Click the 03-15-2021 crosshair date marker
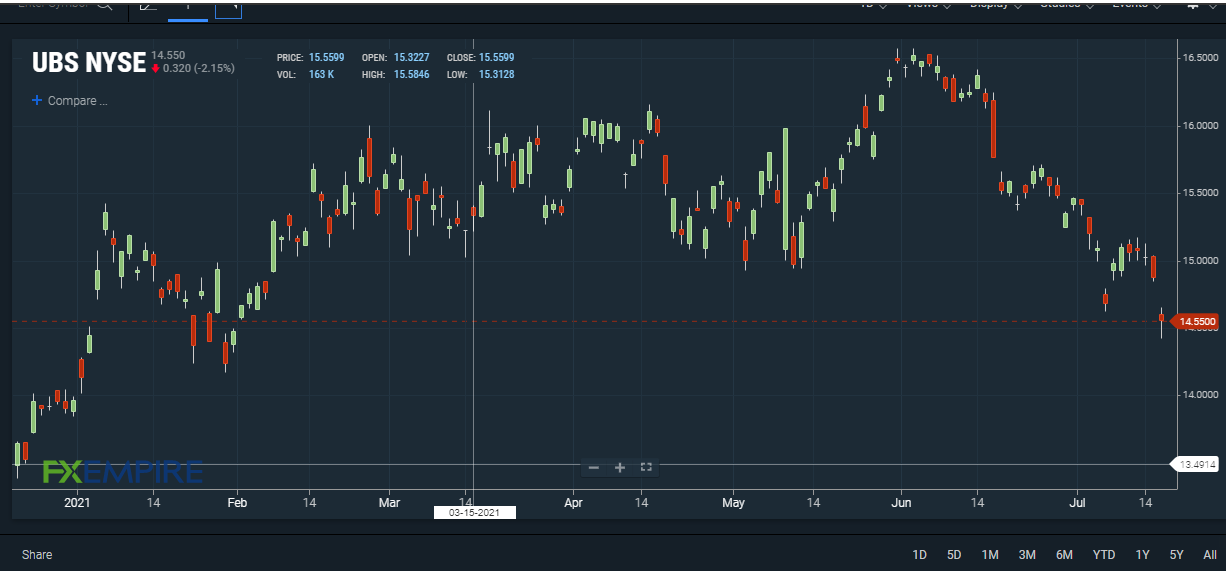The height and width of the screenshot is (571, 1226). pyautogui.click(x=474, y=512)
